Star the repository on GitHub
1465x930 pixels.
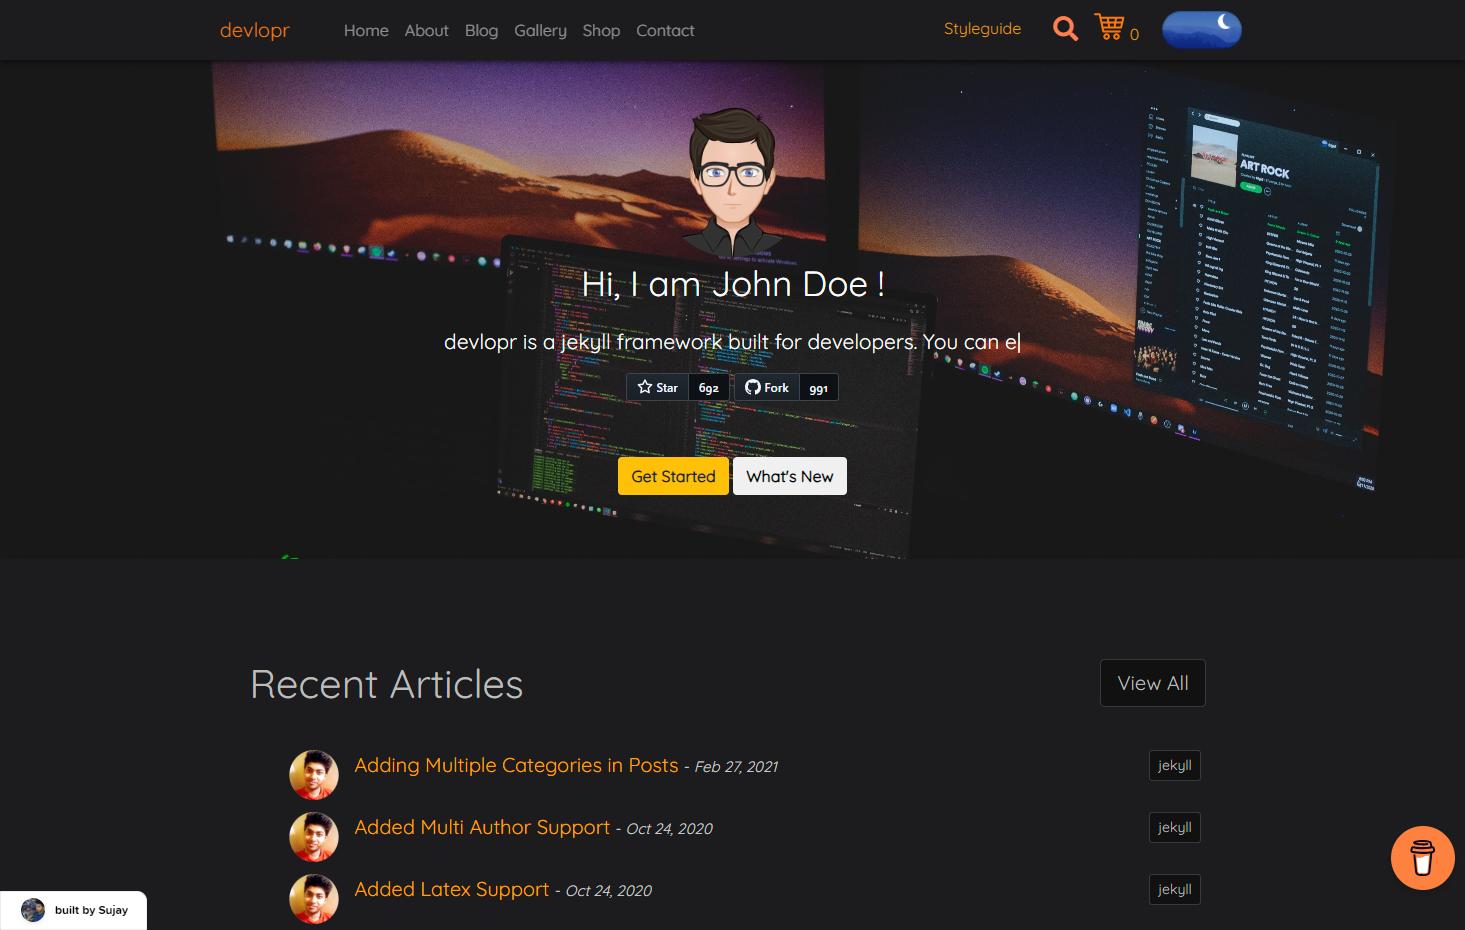coord(657,387)
